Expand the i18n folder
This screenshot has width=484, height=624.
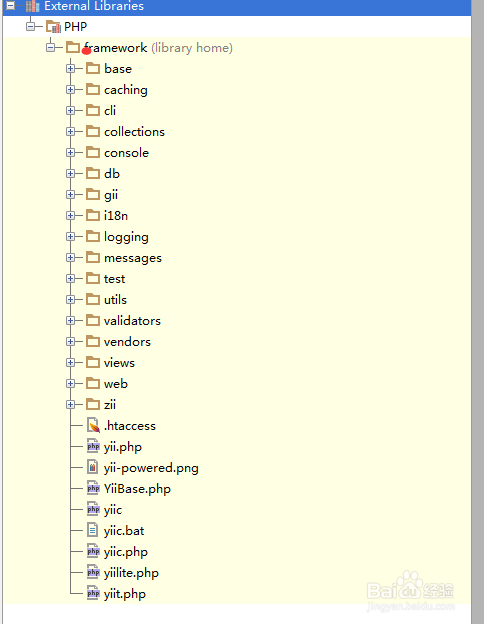70,216
